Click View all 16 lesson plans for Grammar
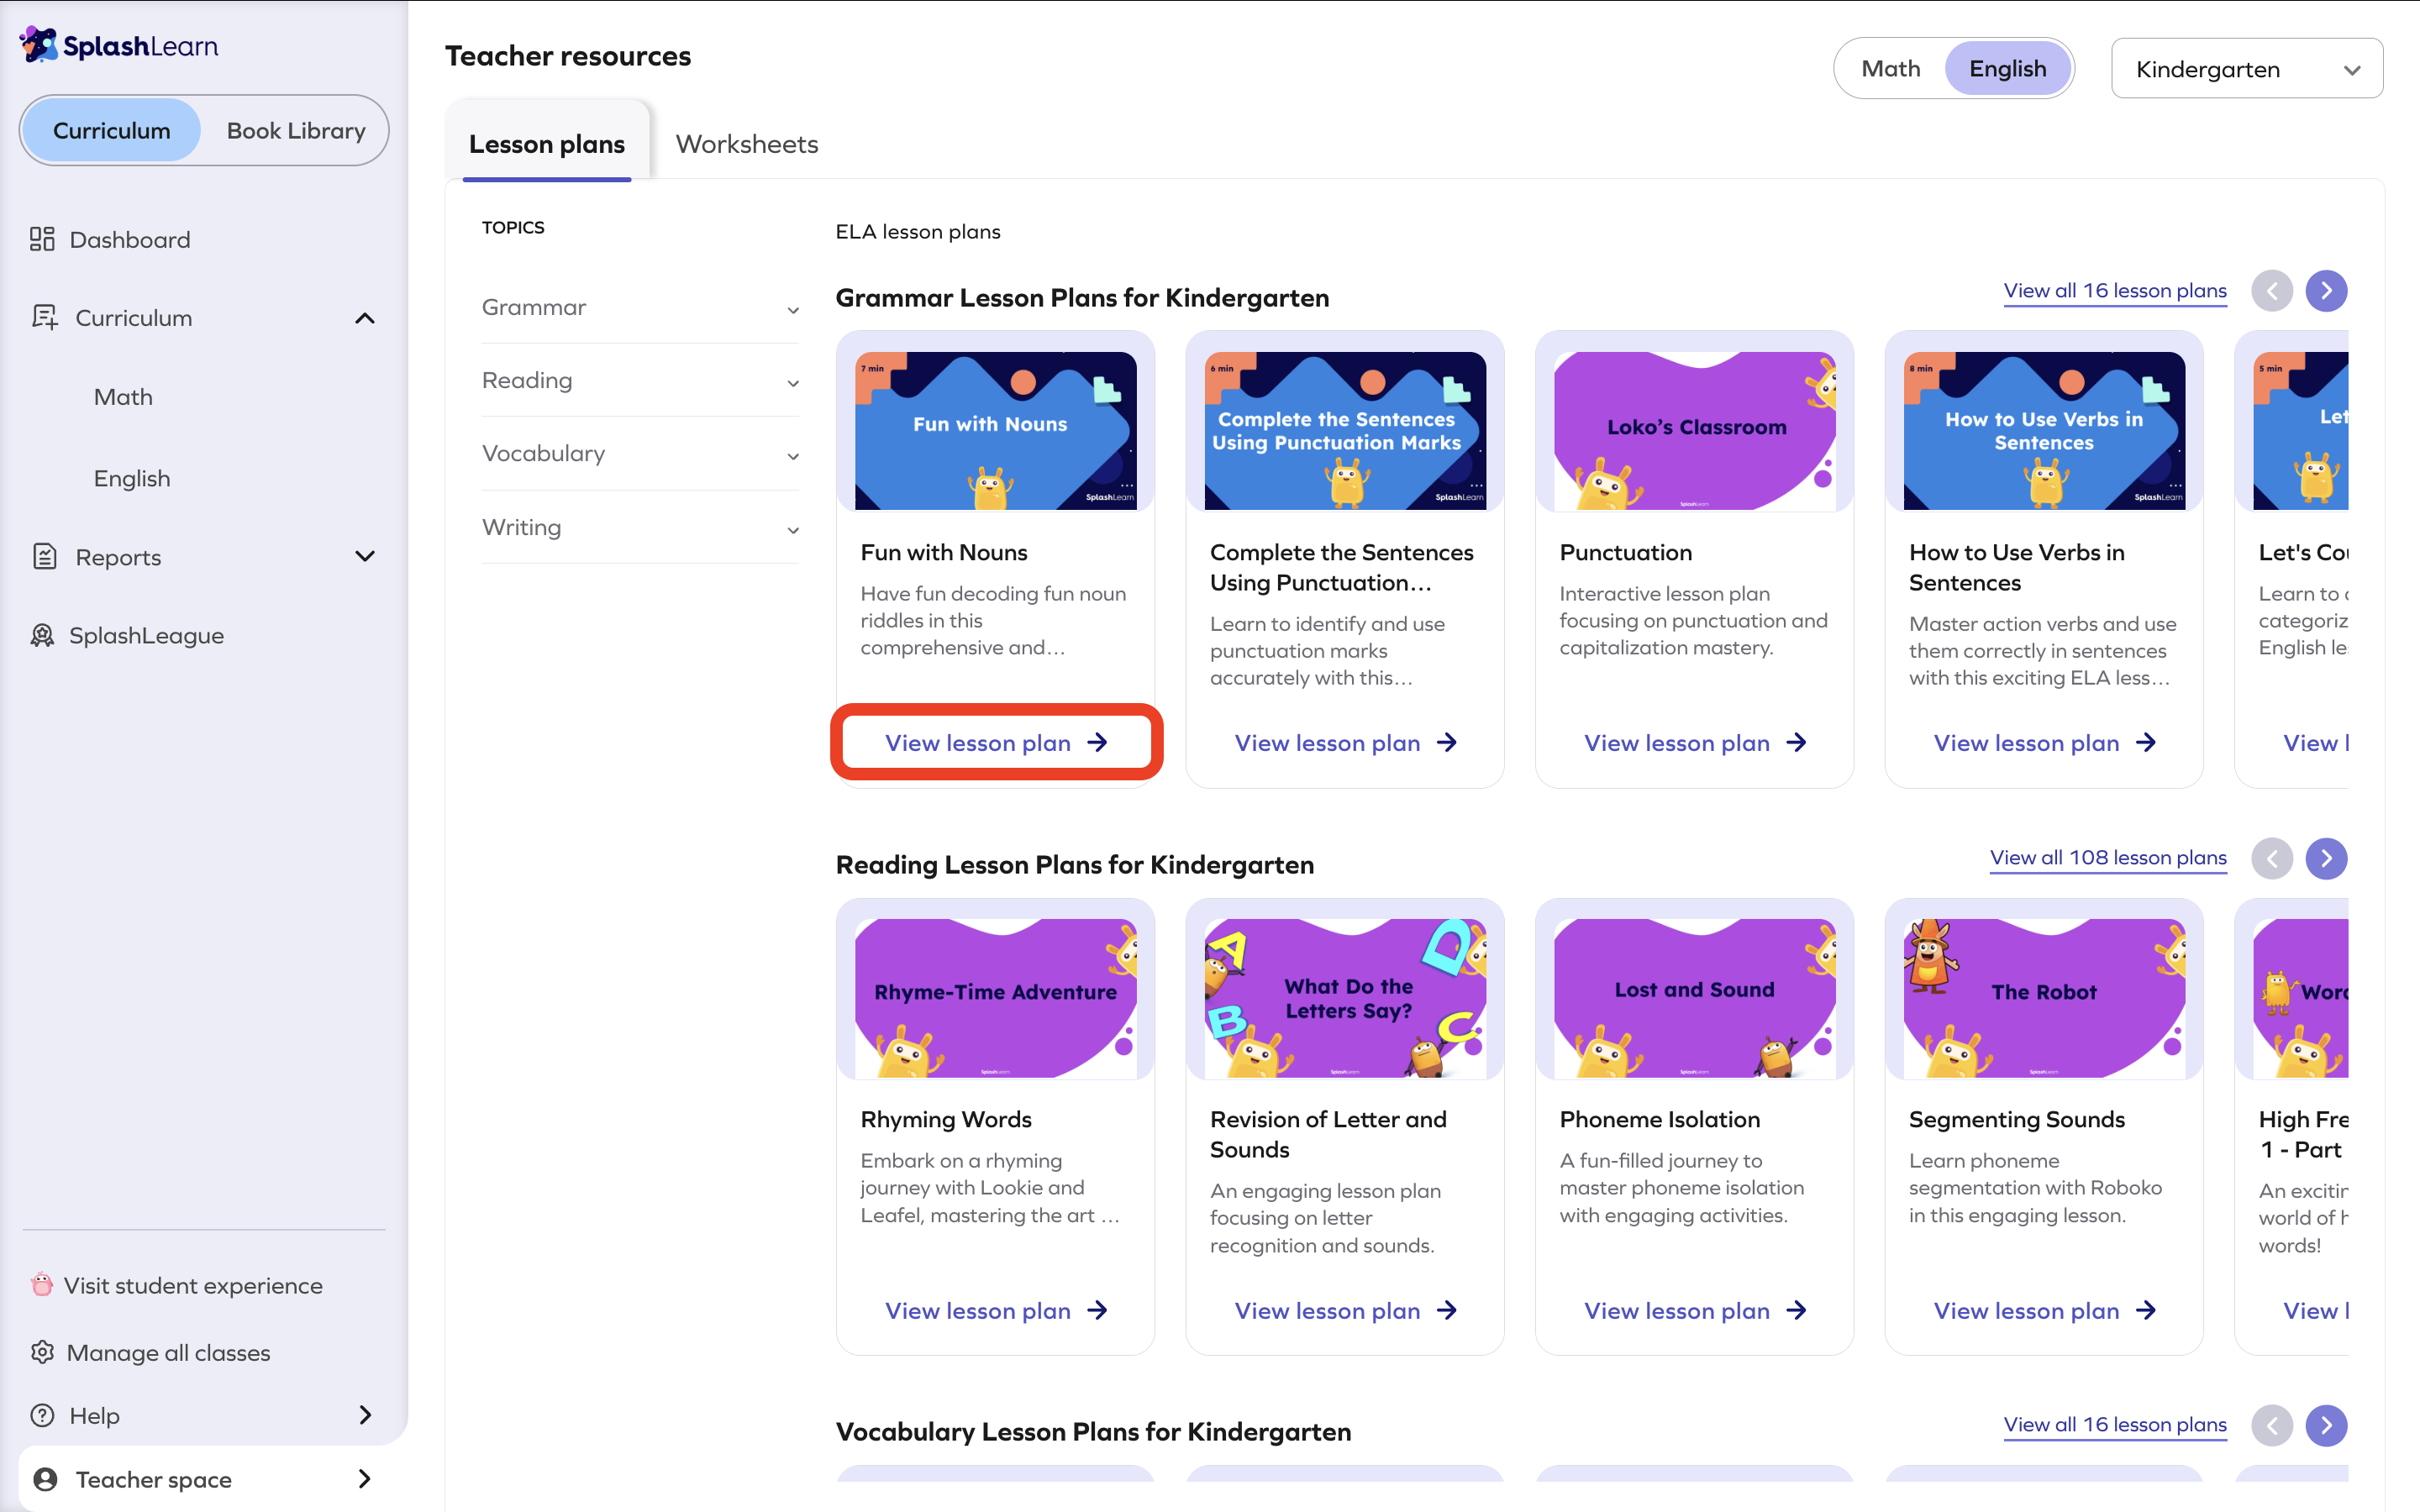 [2115, 291]
